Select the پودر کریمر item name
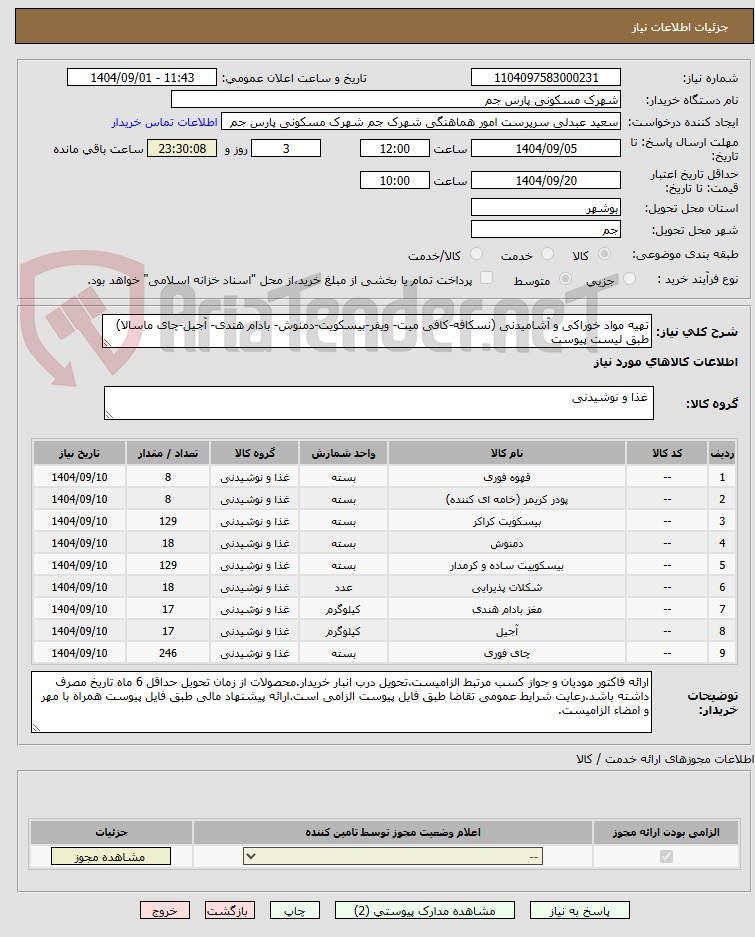Viewport: 755px width, 937px height. tap(507, 500)
